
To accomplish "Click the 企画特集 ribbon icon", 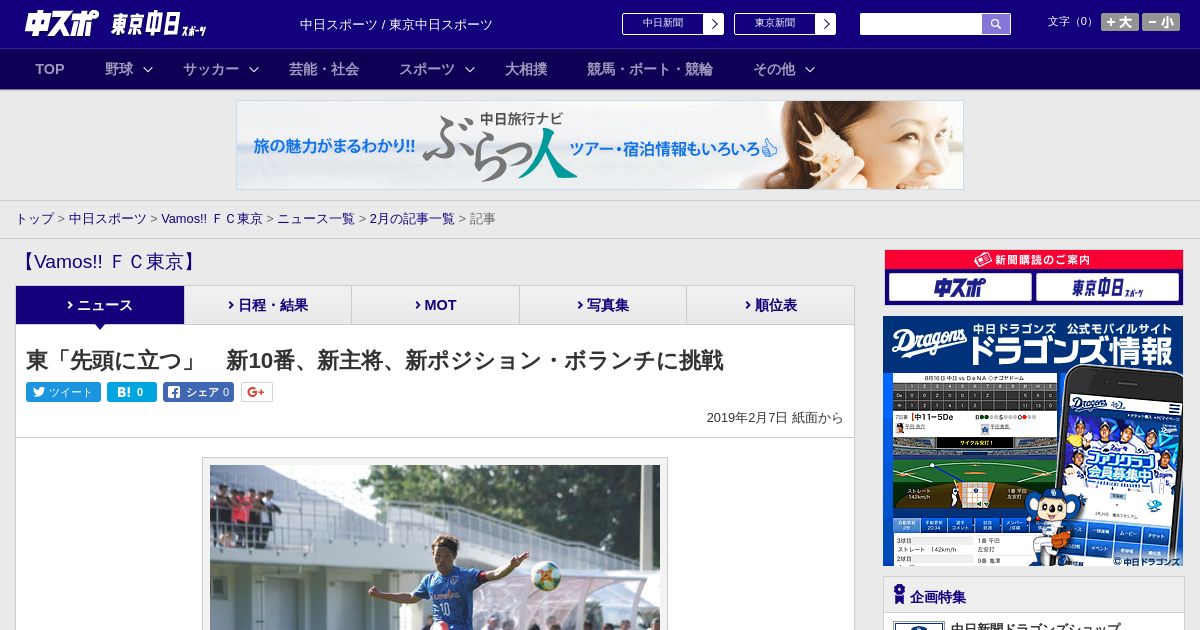I will (899, 595).
